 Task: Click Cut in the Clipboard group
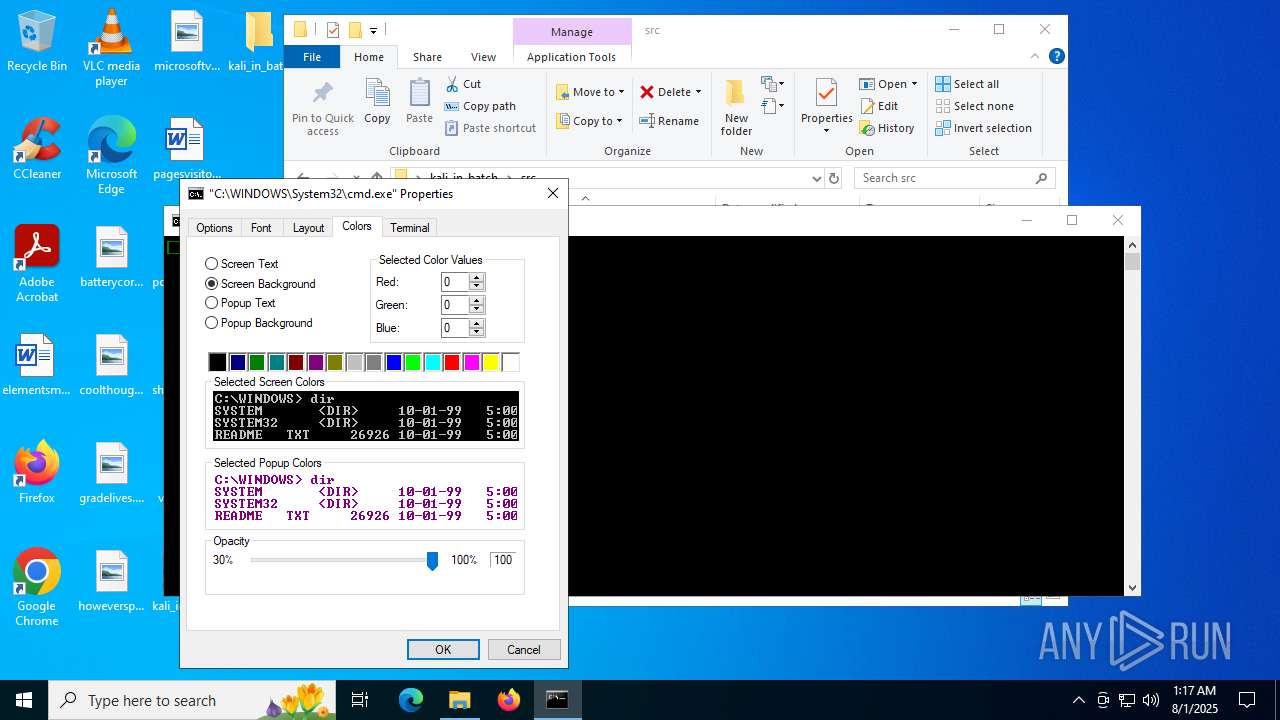[x=464, y=84]
